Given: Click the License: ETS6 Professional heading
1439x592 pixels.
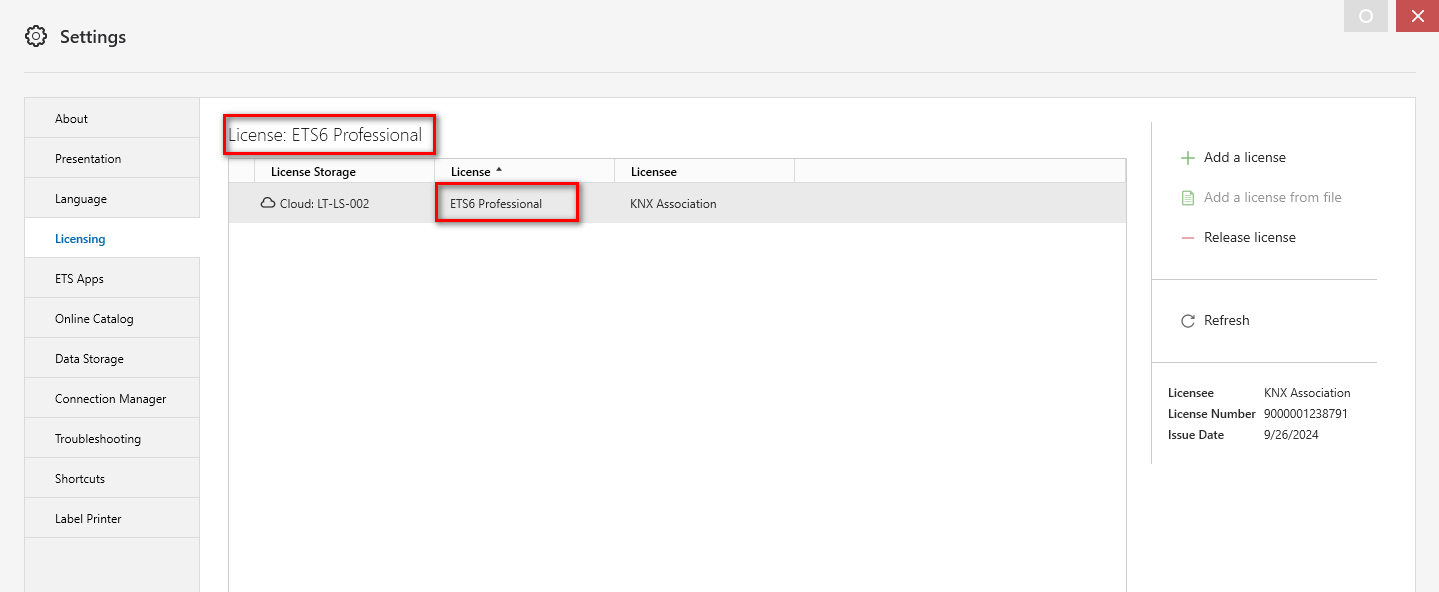Looking at the screenshot, I should click(325, 135).
